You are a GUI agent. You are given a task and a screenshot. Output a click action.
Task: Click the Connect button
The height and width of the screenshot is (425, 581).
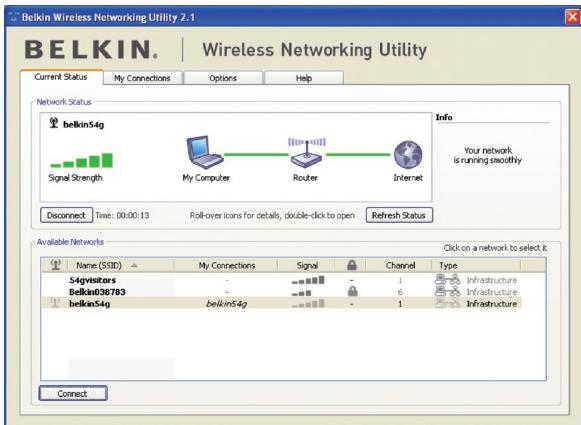click(73, 393)
